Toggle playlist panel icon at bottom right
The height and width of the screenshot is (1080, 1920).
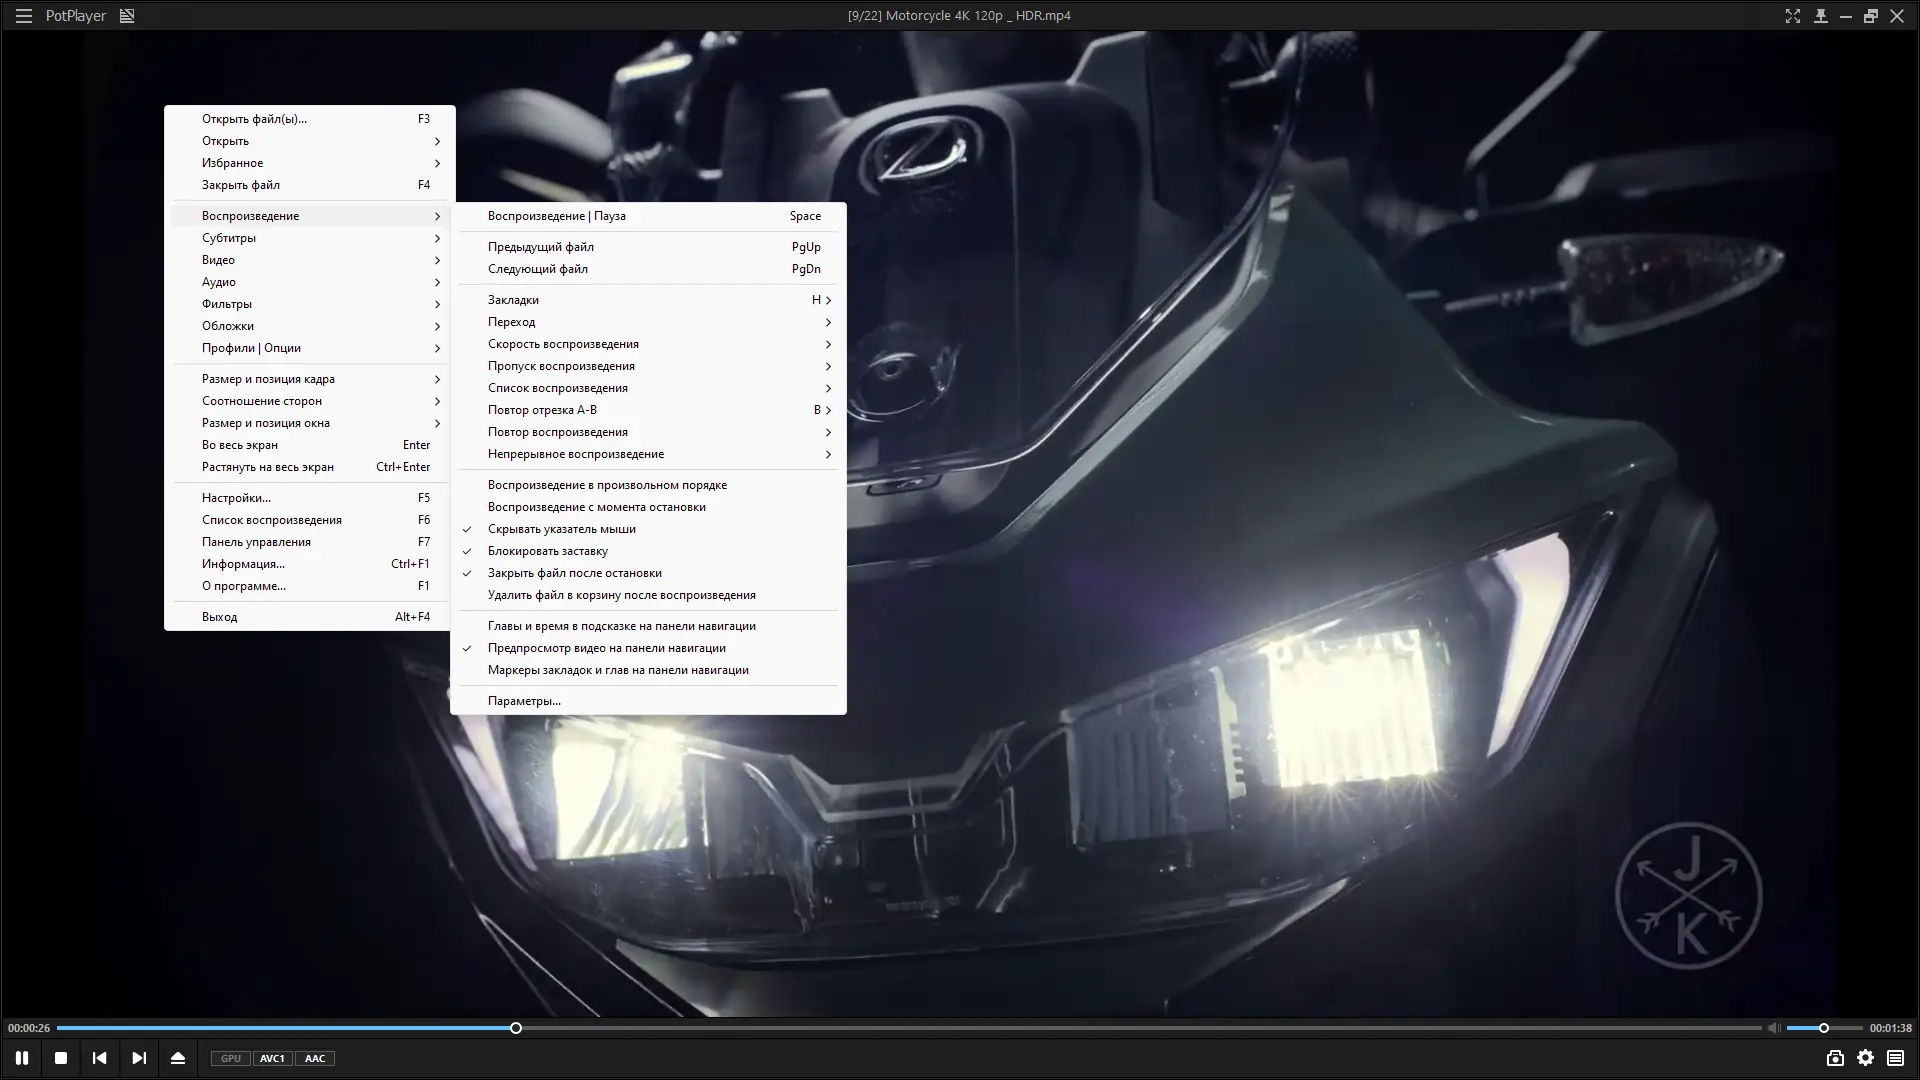coord(1895,1058)
